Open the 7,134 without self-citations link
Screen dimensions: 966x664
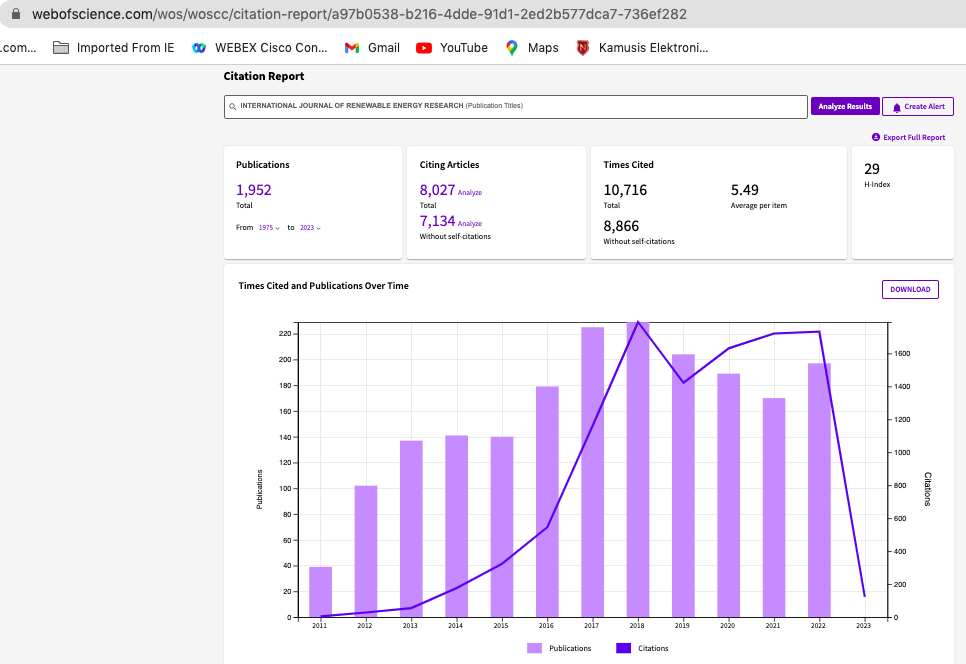point(437,221)
